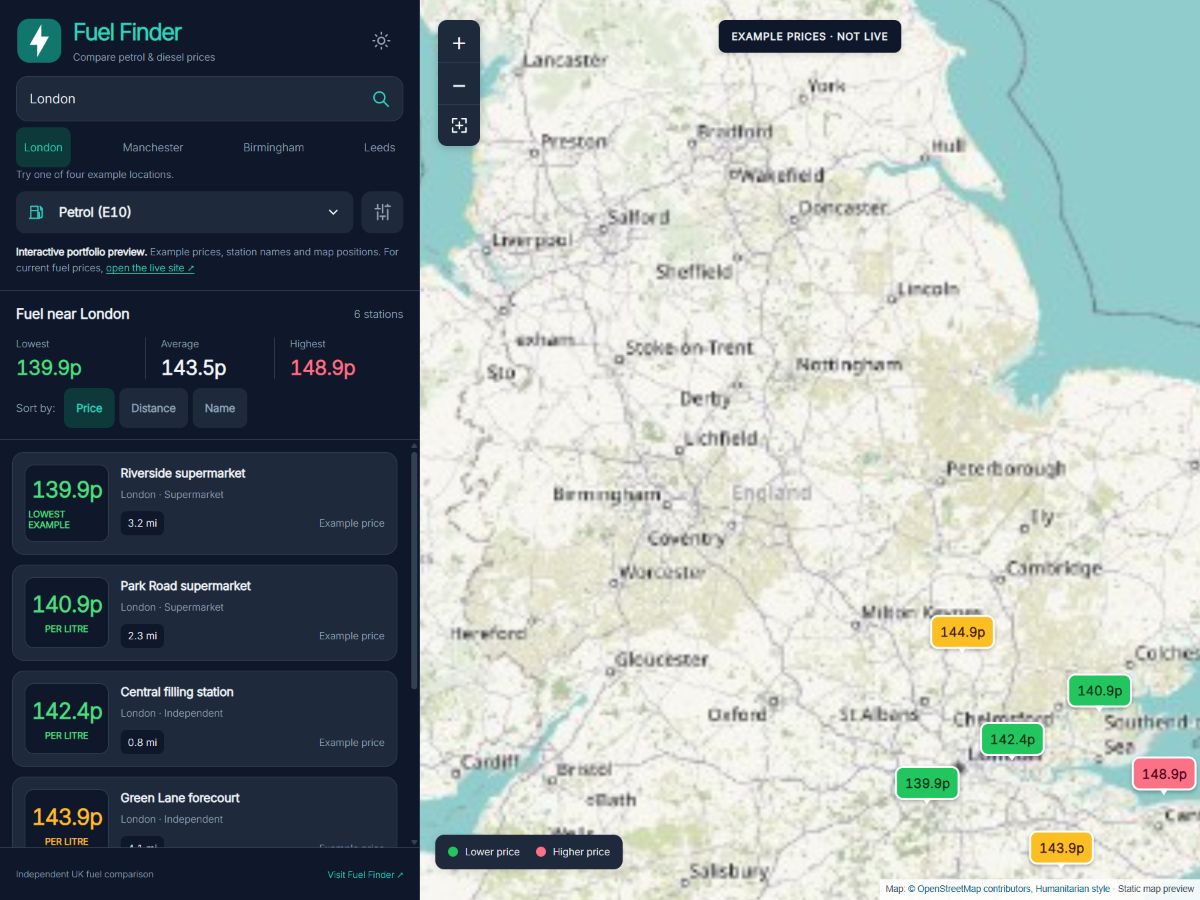Click the search magnifier icon
Screen dimensions: 1200x900
(381, 99)
